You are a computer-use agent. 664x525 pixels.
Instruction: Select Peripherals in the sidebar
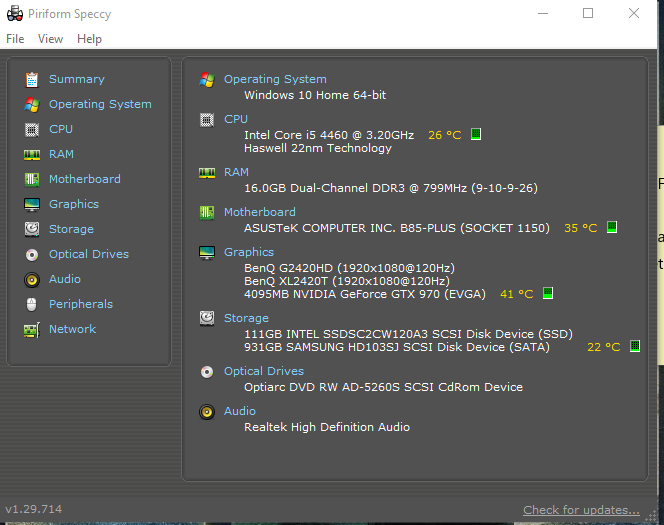click(81, 304)
